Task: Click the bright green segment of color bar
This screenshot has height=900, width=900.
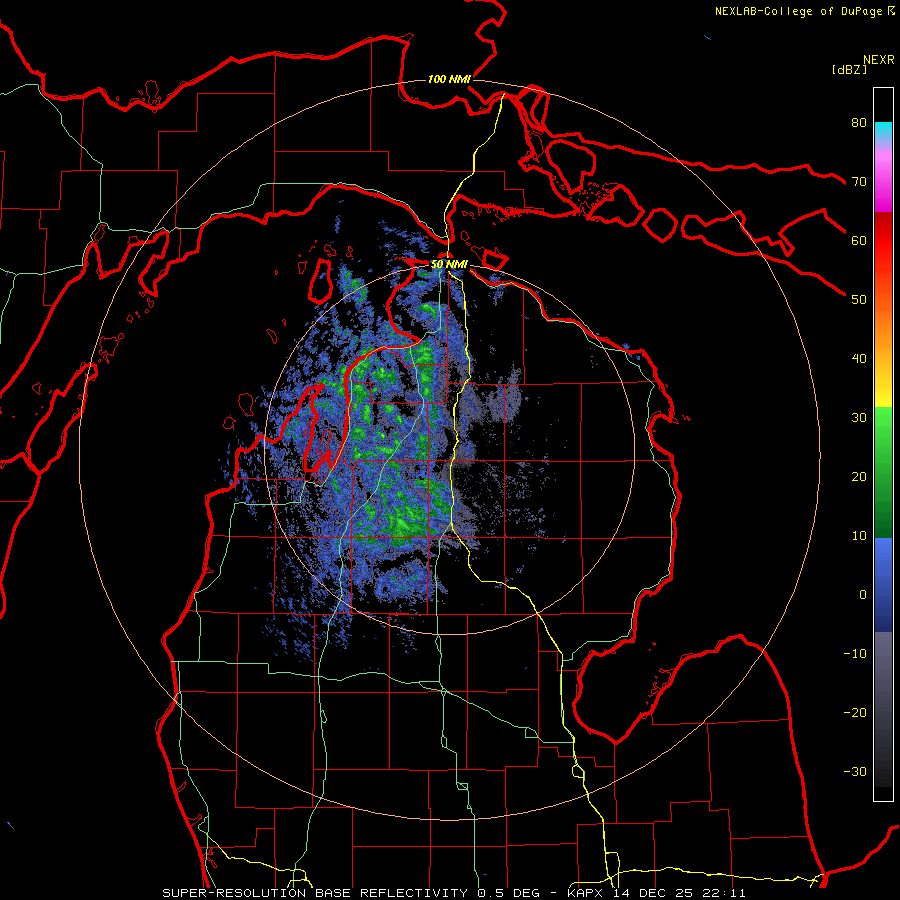Action: point(883,425)
